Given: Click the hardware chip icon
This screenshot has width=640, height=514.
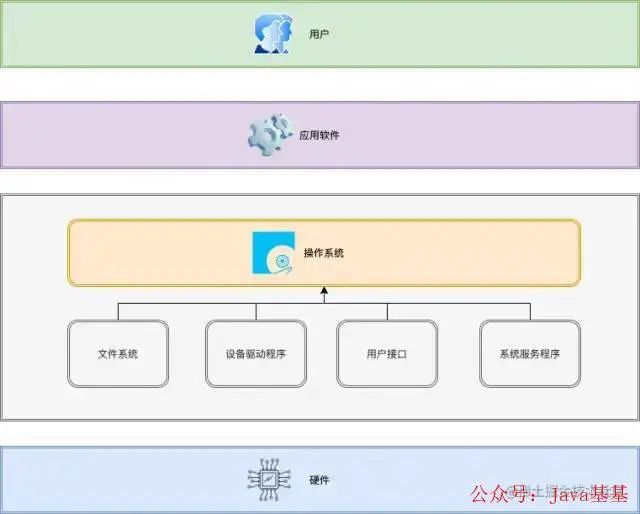Looking at the screenshot, I should (269, 480).
